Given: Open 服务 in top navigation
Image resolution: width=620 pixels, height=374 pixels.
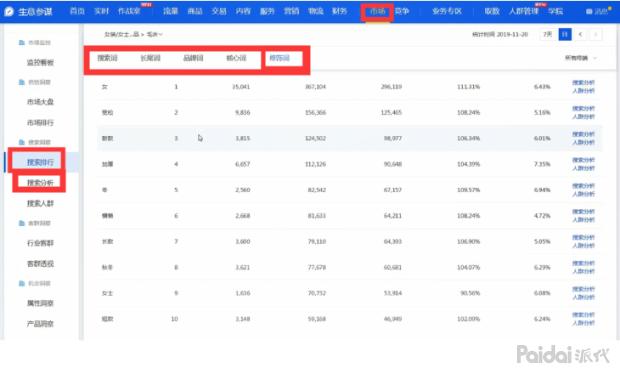Looking at the screenshot, I should click(267, 11).
